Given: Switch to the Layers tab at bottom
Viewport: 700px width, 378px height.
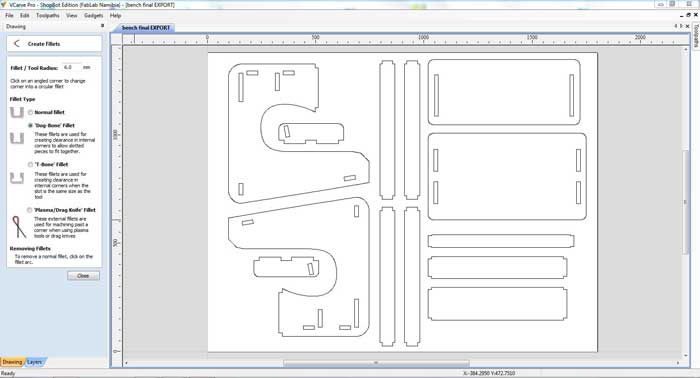Looking at the screenshot, I should coord(34,362).
